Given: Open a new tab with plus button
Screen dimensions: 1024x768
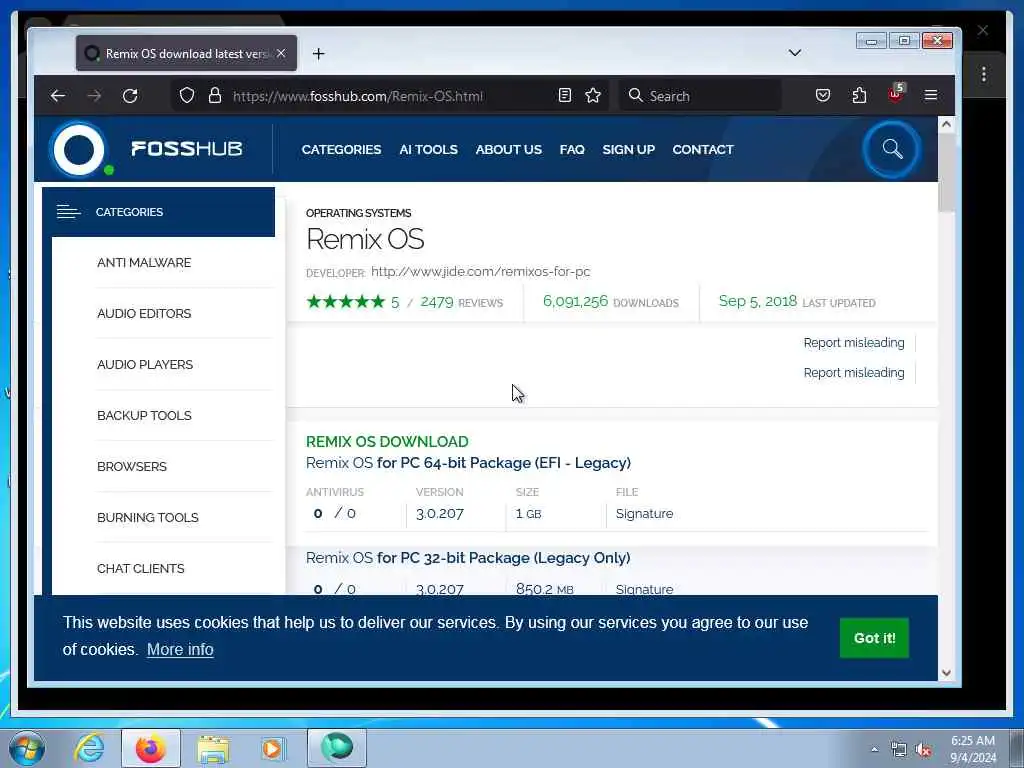Looking at the screenshot, I should (x=319, y=54).
